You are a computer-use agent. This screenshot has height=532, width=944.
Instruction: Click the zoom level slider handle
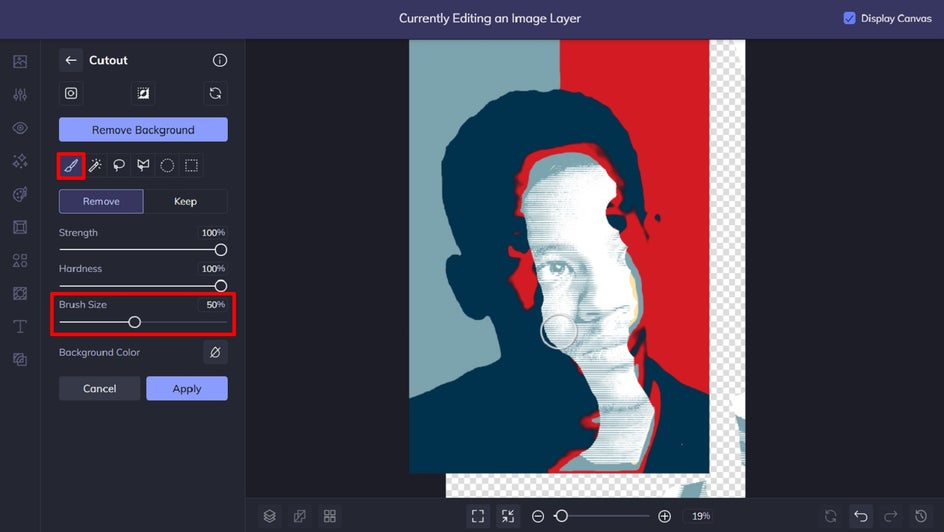pos(562,516)
